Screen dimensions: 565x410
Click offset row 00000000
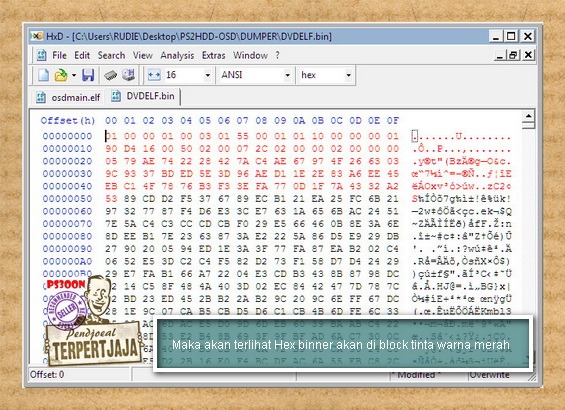67,136
